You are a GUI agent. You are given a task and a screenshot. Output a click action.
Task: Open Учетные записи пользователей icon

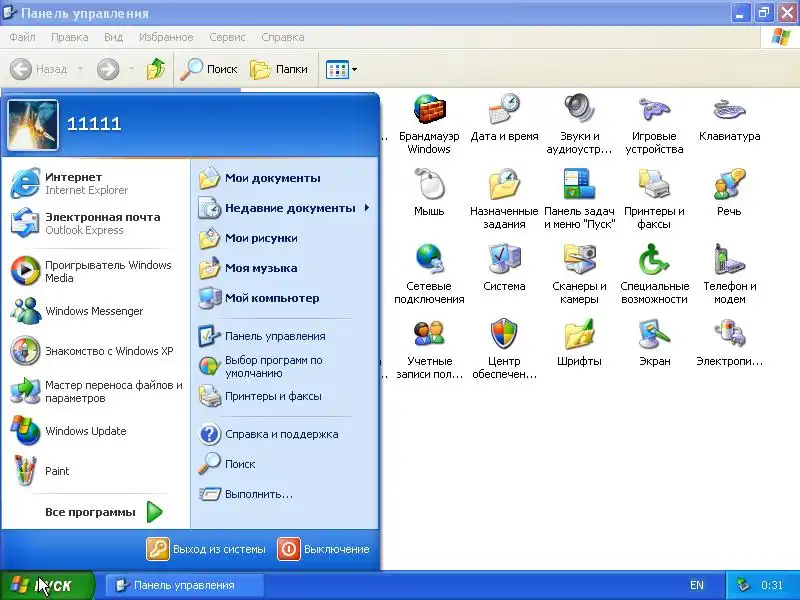[429, 349]
